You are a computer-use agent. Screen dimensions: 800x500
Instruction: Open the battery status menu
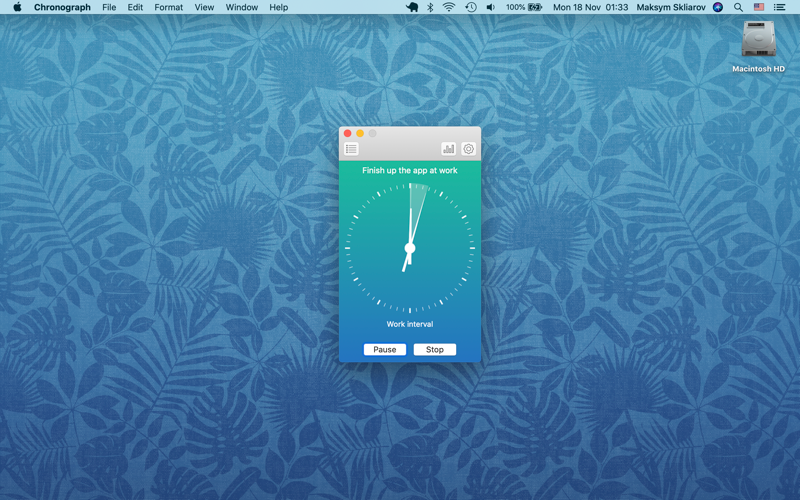coord(525,7)
